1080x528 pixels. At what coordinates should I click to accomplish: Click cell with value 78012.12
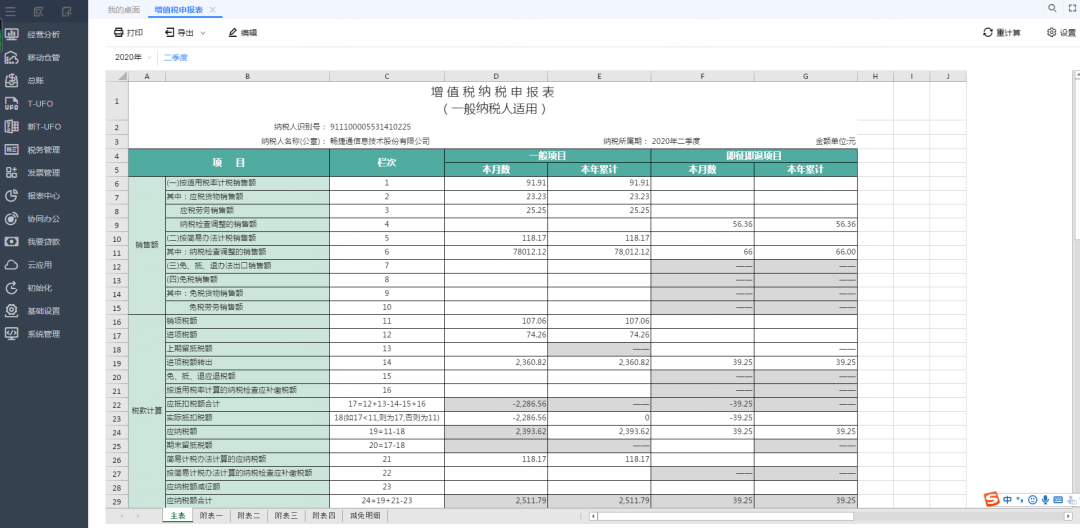[496, 253]
